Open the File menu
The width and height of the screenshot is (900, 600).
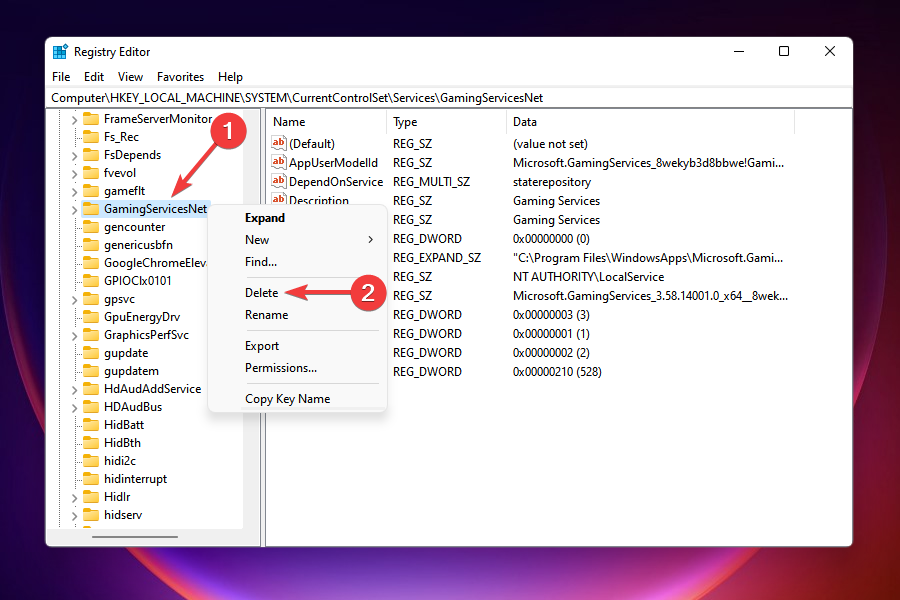click(61, 77)
